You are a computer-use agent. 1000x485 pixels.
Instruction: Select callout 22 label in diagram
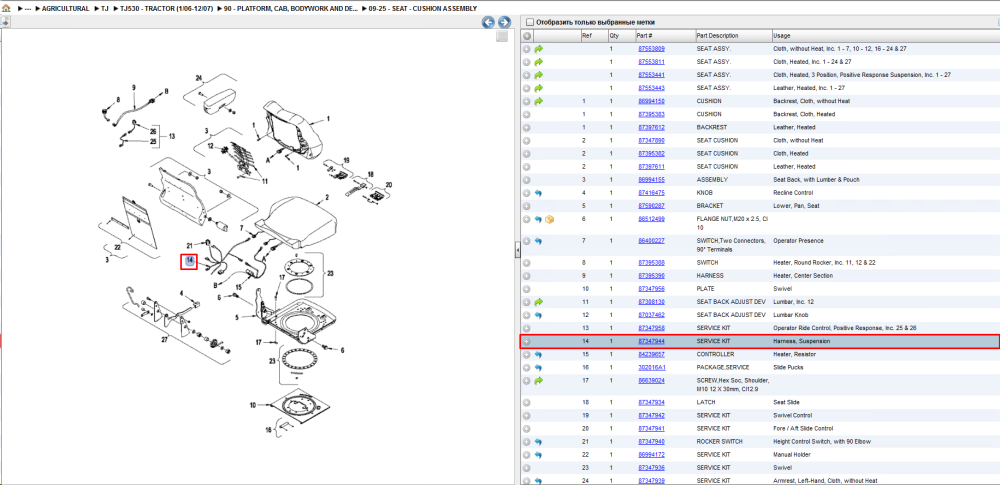point(117,247)
